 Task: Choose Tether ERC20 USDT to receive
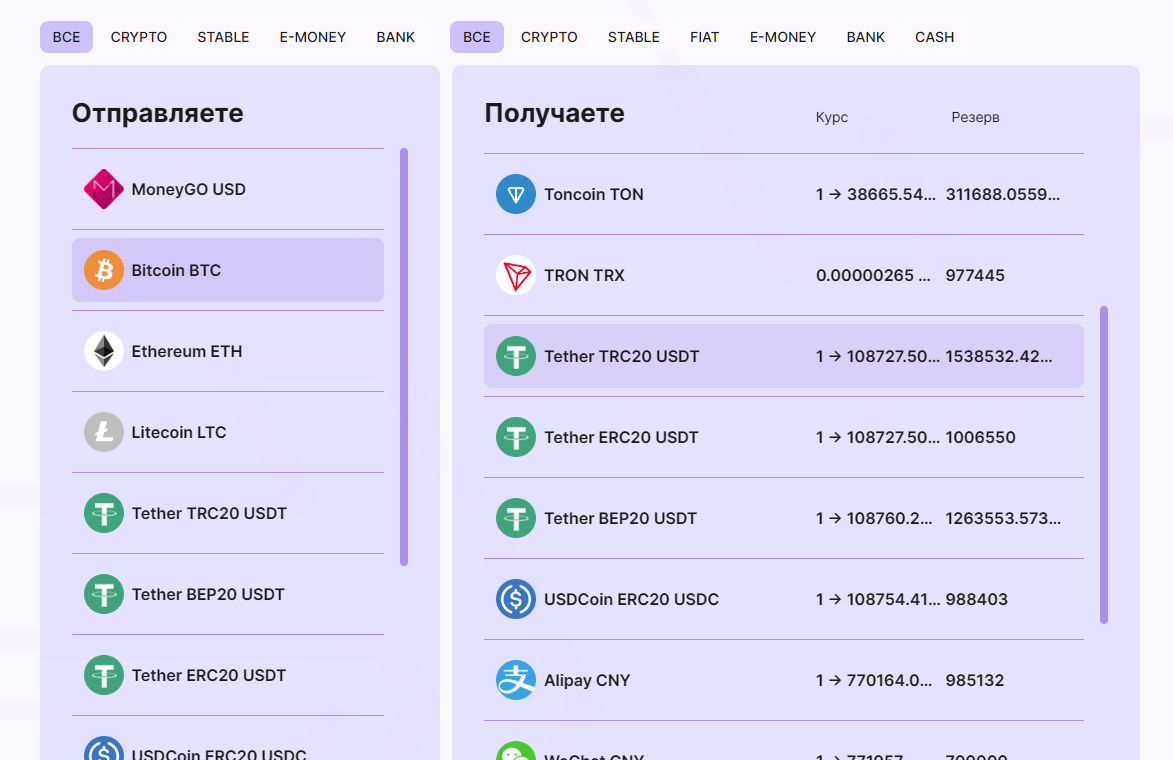[784, 437]
